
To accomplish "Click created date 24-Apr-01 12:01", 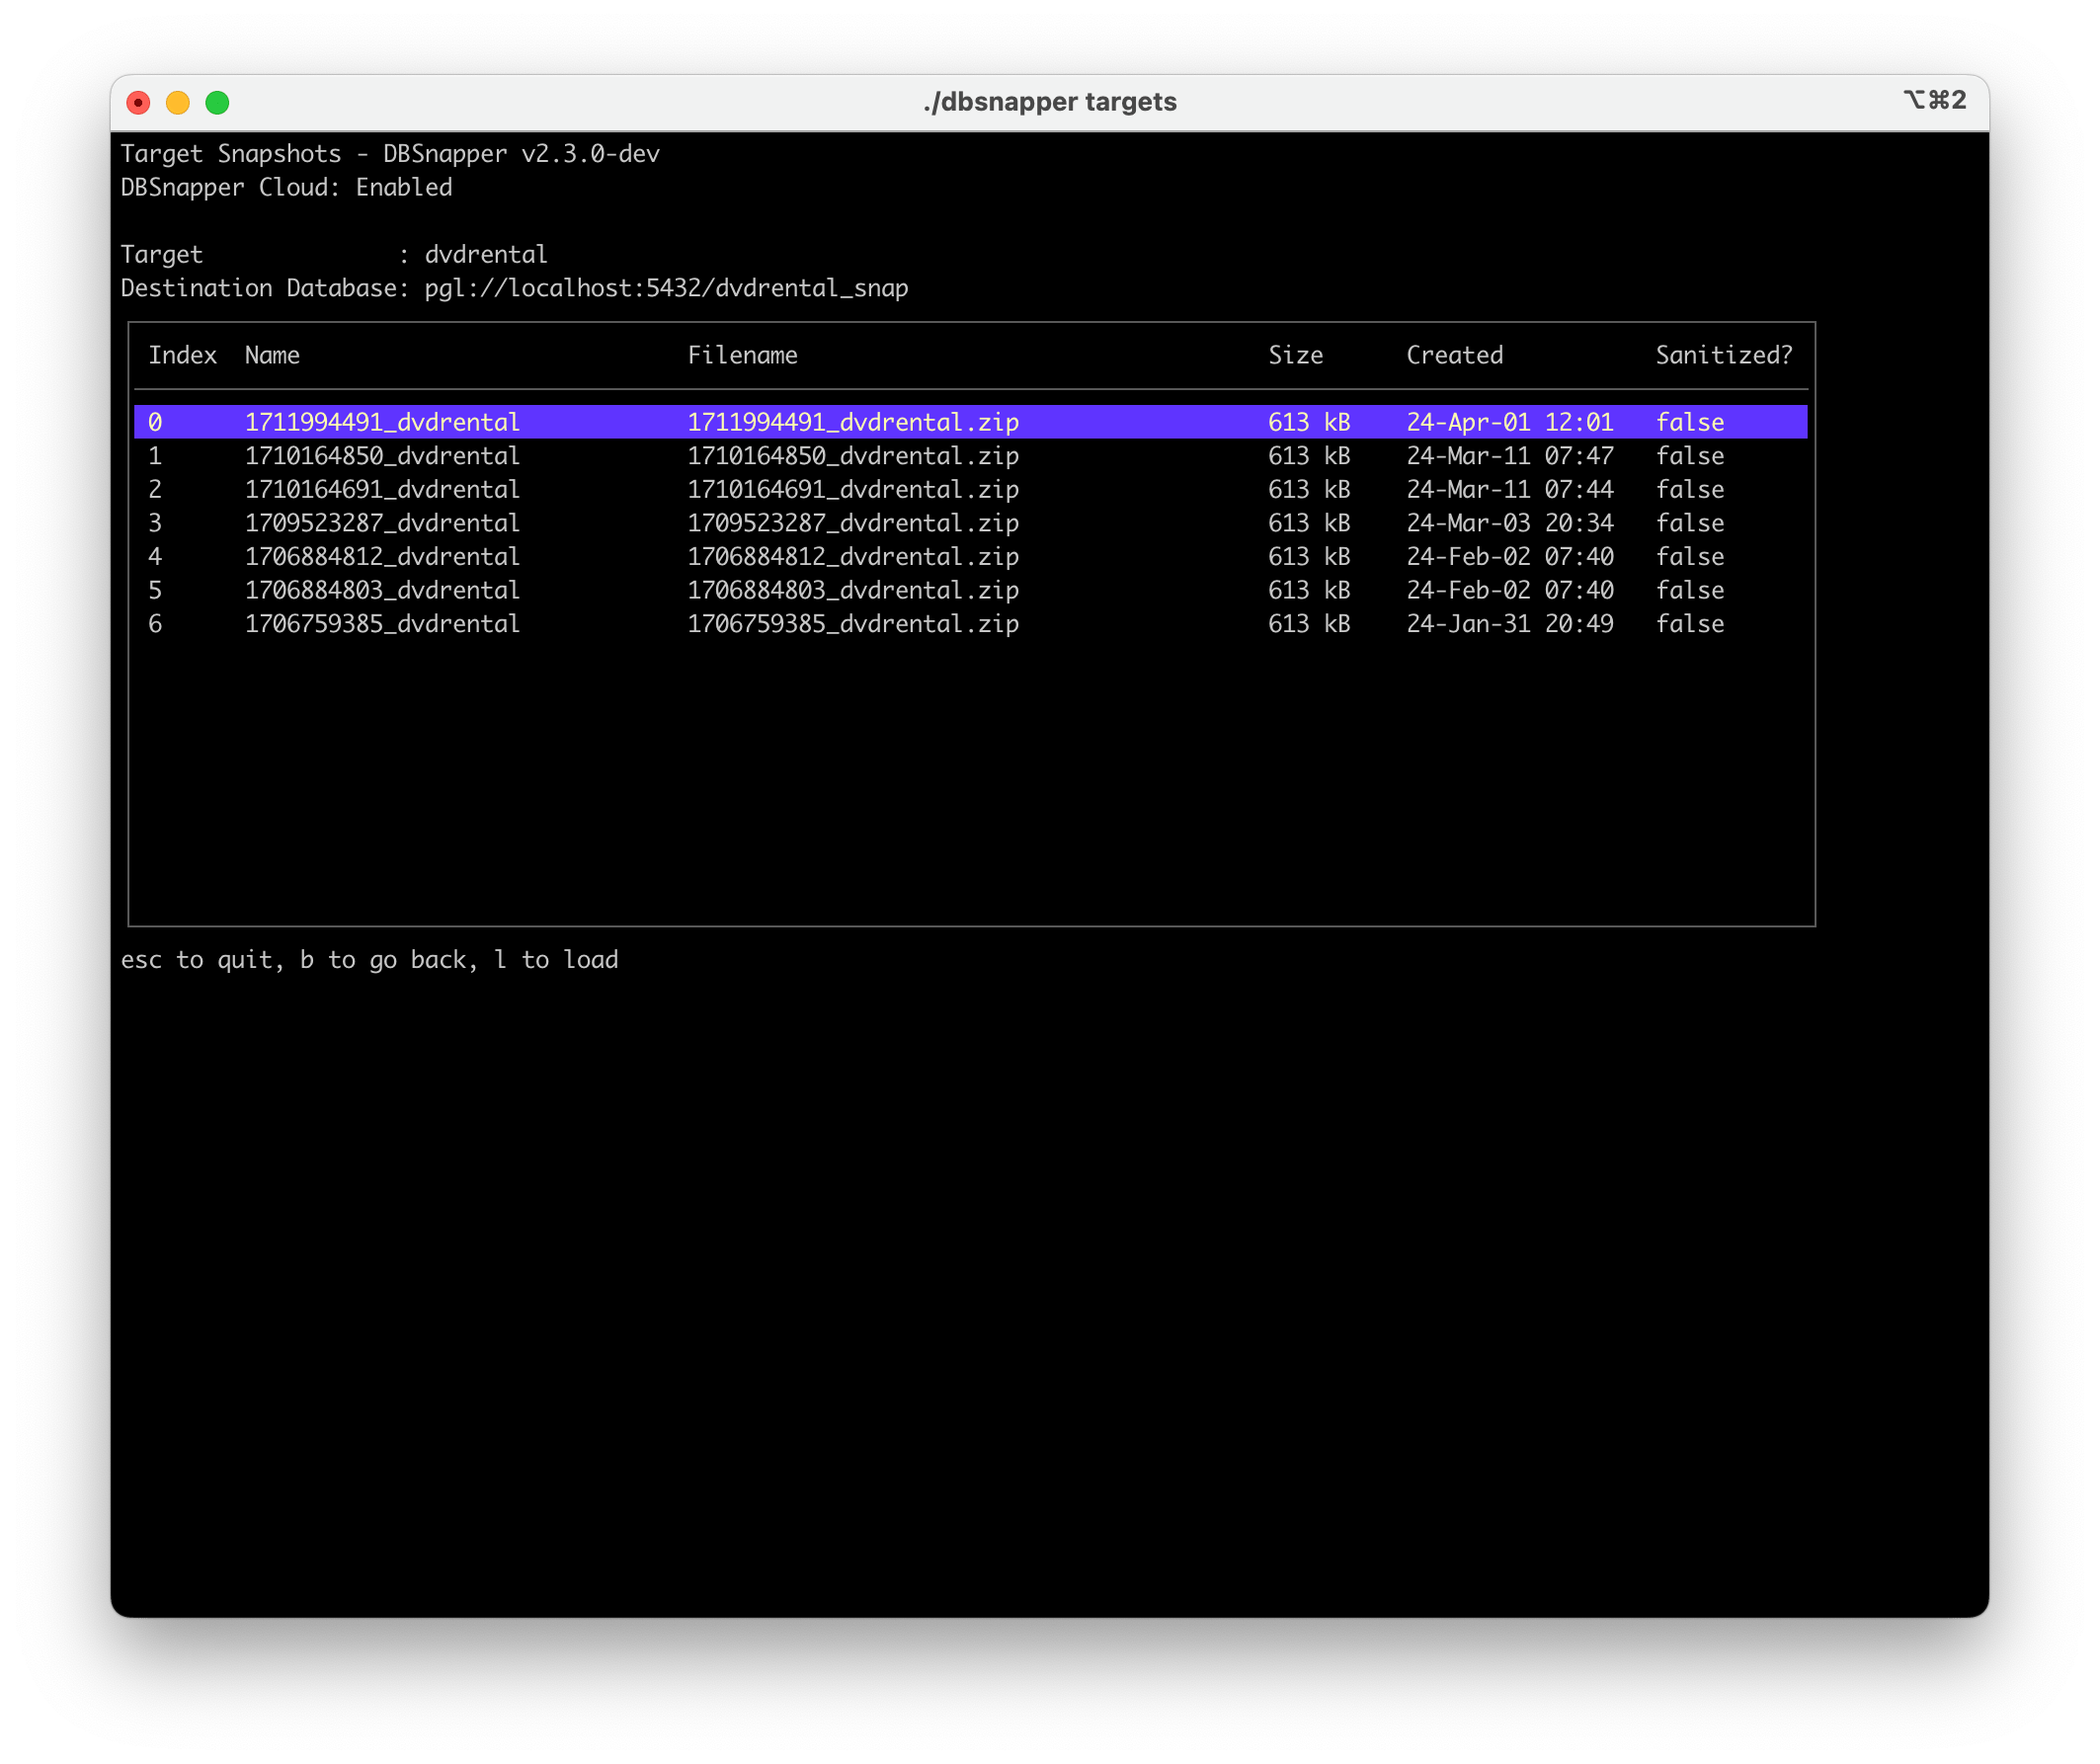I will 1510,422.
